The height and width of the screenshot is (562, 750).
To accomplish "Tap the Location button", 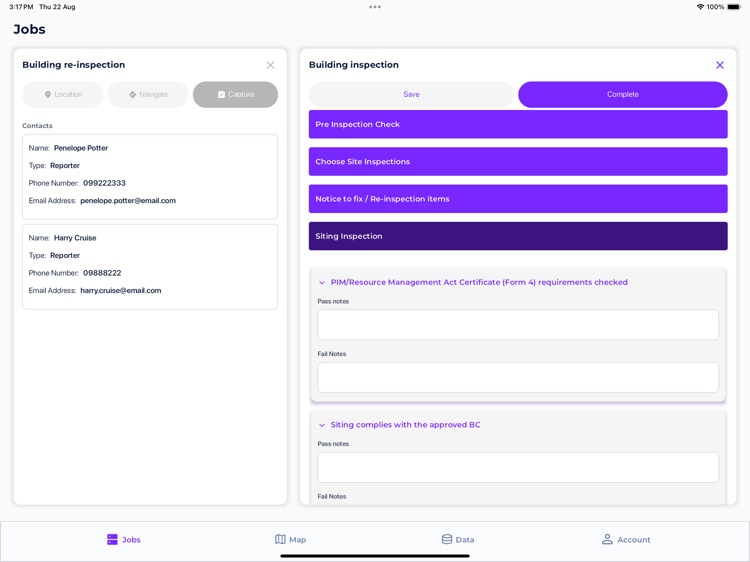I will (x=63, y=94).
